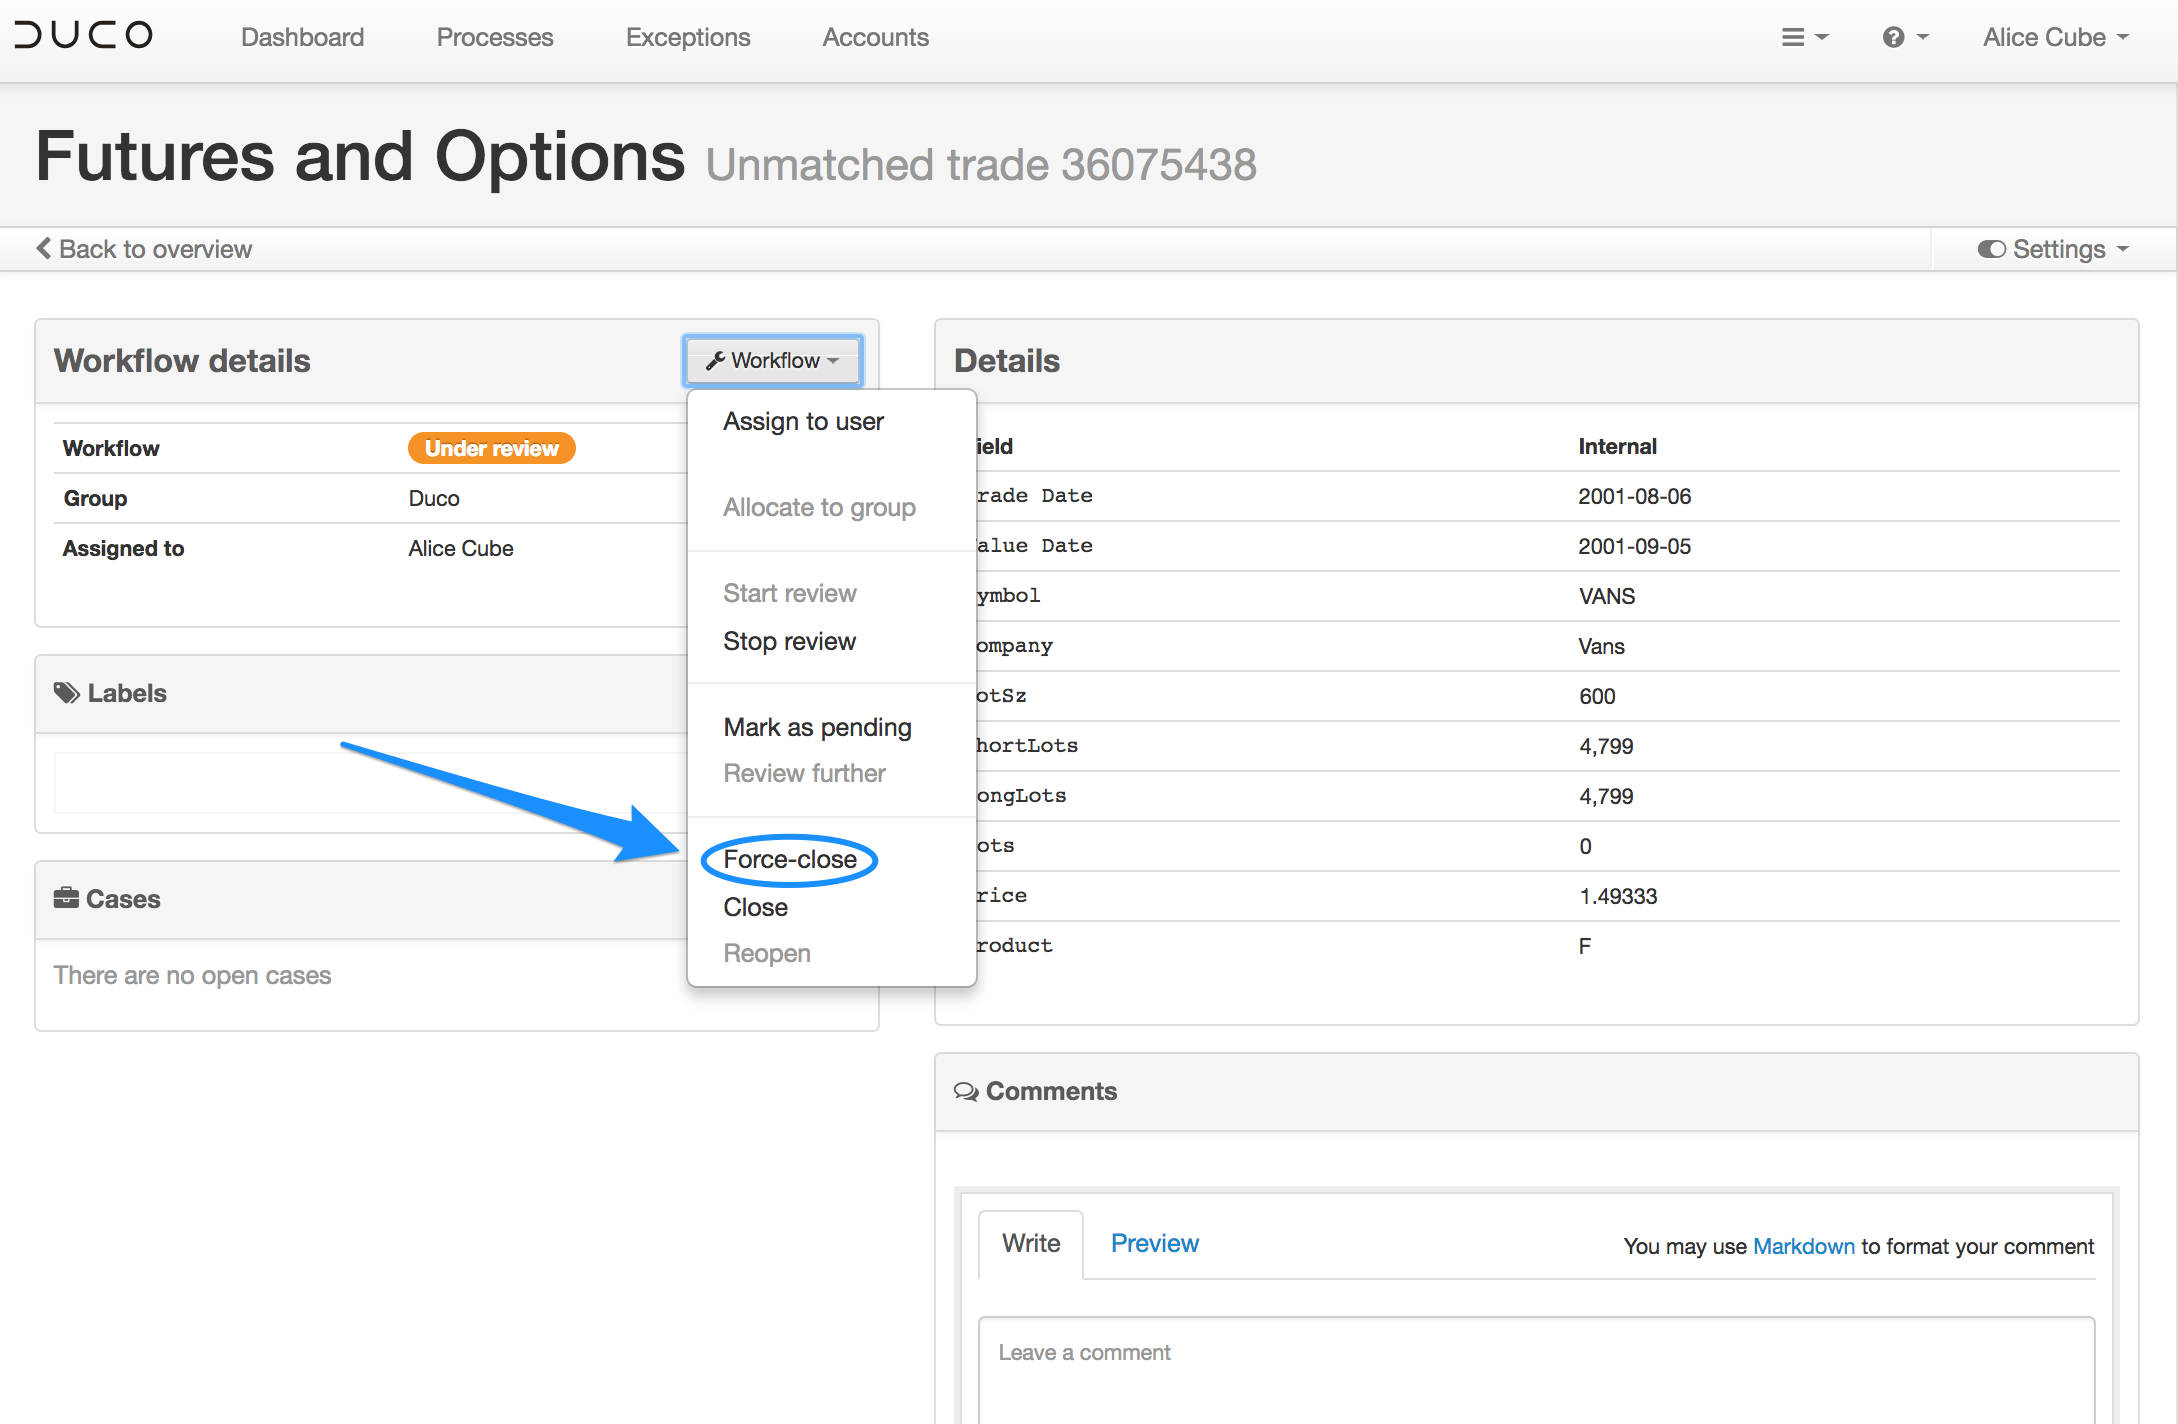Choose Review further menu entry
The image size is (2178, 1424).
(x=804, y=773)
